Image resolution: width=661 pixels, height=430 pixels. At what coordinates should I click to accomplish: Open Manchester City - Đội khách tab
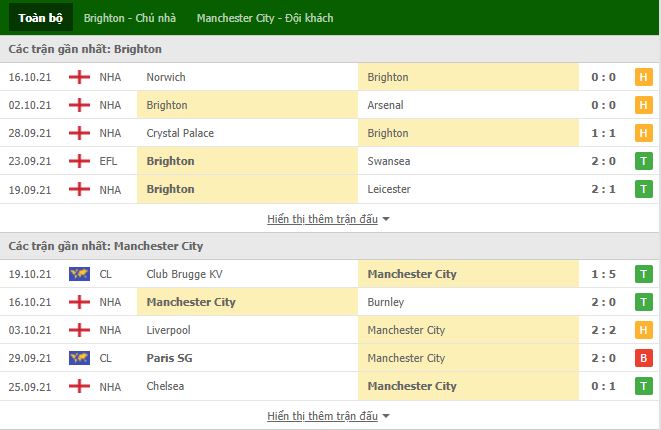point(265,18)
